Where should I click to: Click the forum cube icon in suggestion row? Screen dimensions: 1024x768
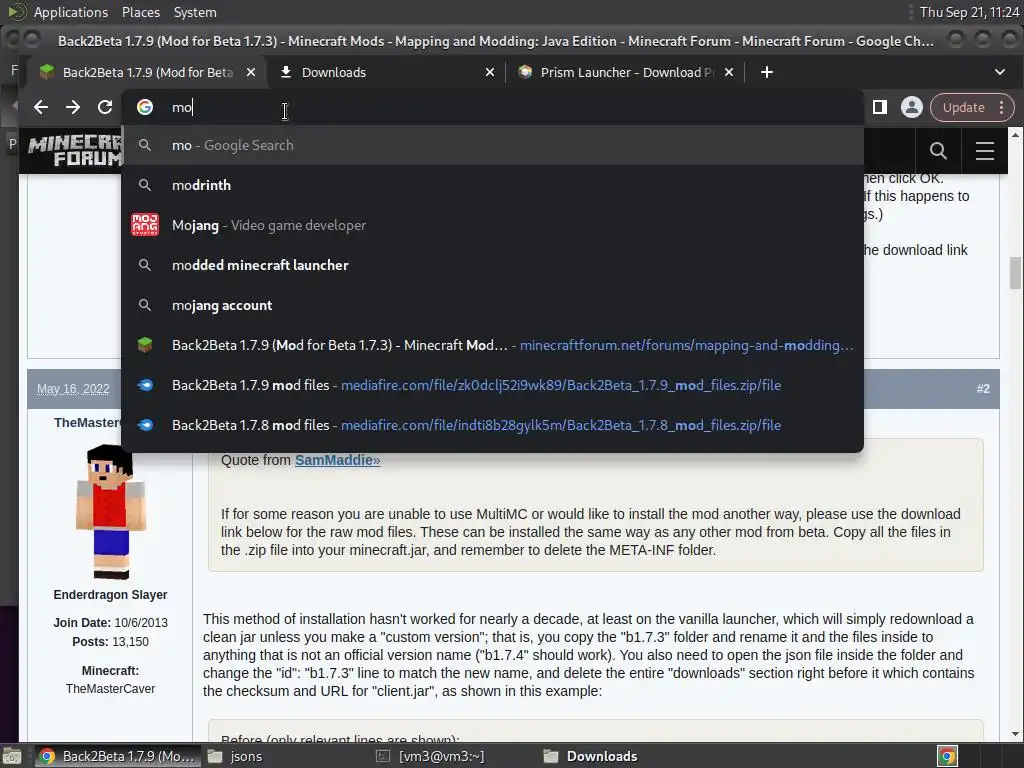coord(145,345)
